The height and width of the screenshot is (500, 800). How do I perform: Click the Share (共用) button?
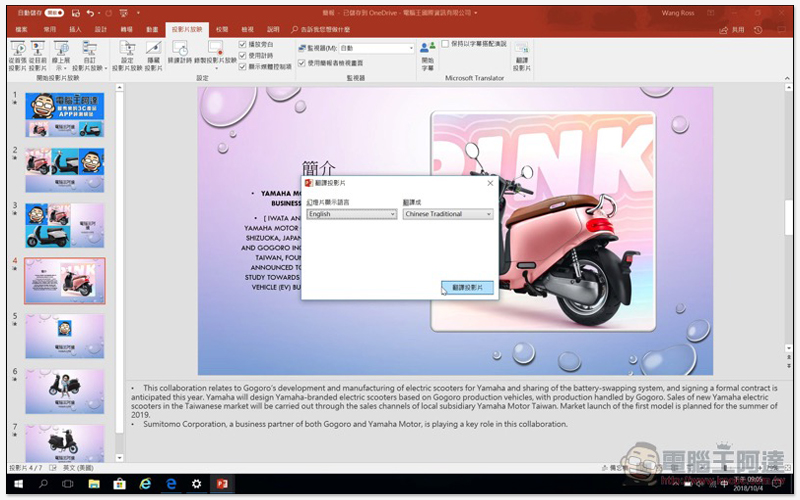732,30
